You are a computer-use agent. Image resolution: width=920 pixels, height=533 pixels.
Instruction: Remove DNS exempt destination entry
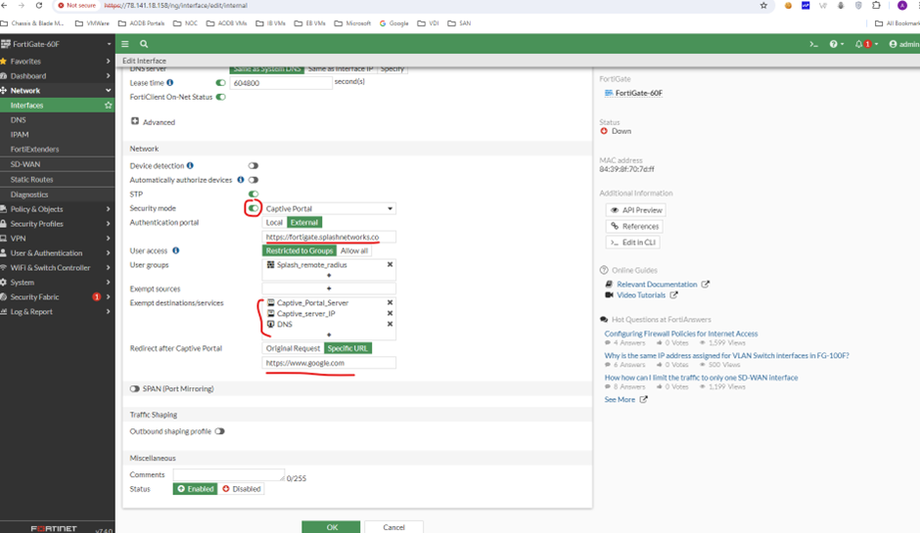click(390, 324)
